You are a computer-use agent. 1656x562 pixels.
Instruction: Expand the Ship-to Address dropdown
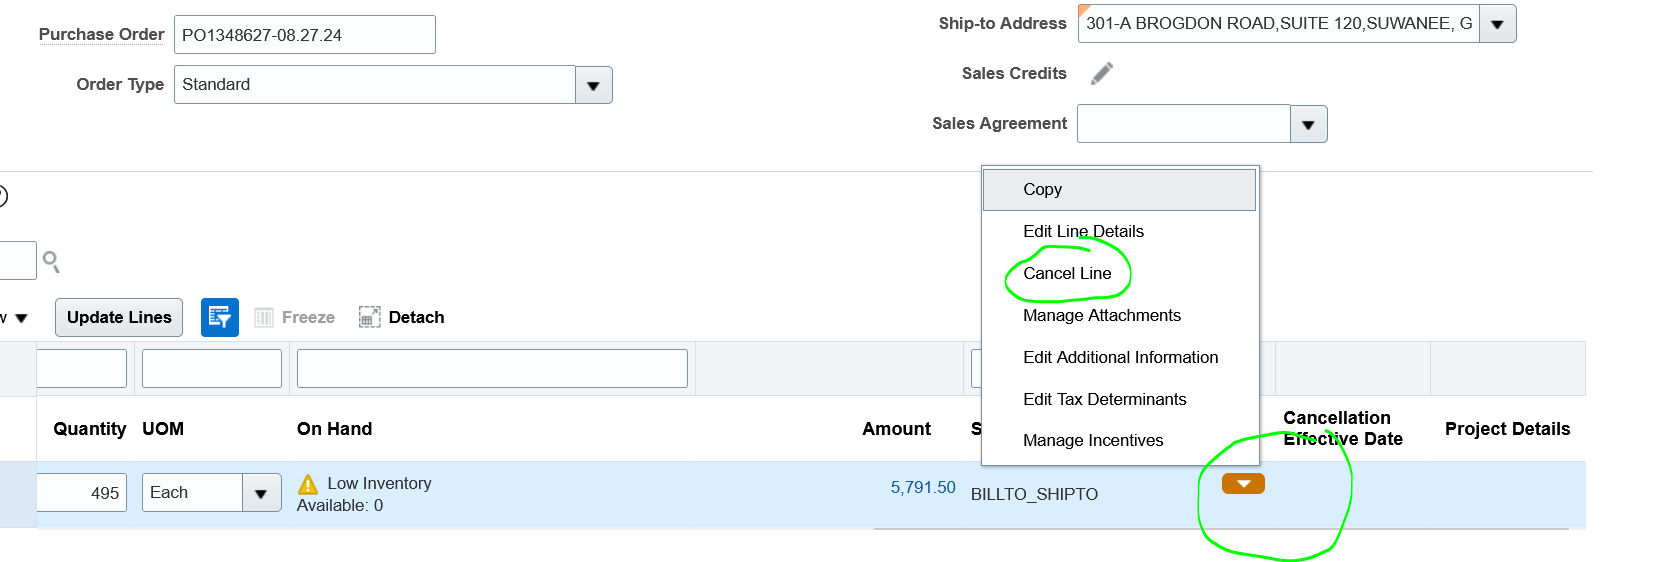(1497, 24)
